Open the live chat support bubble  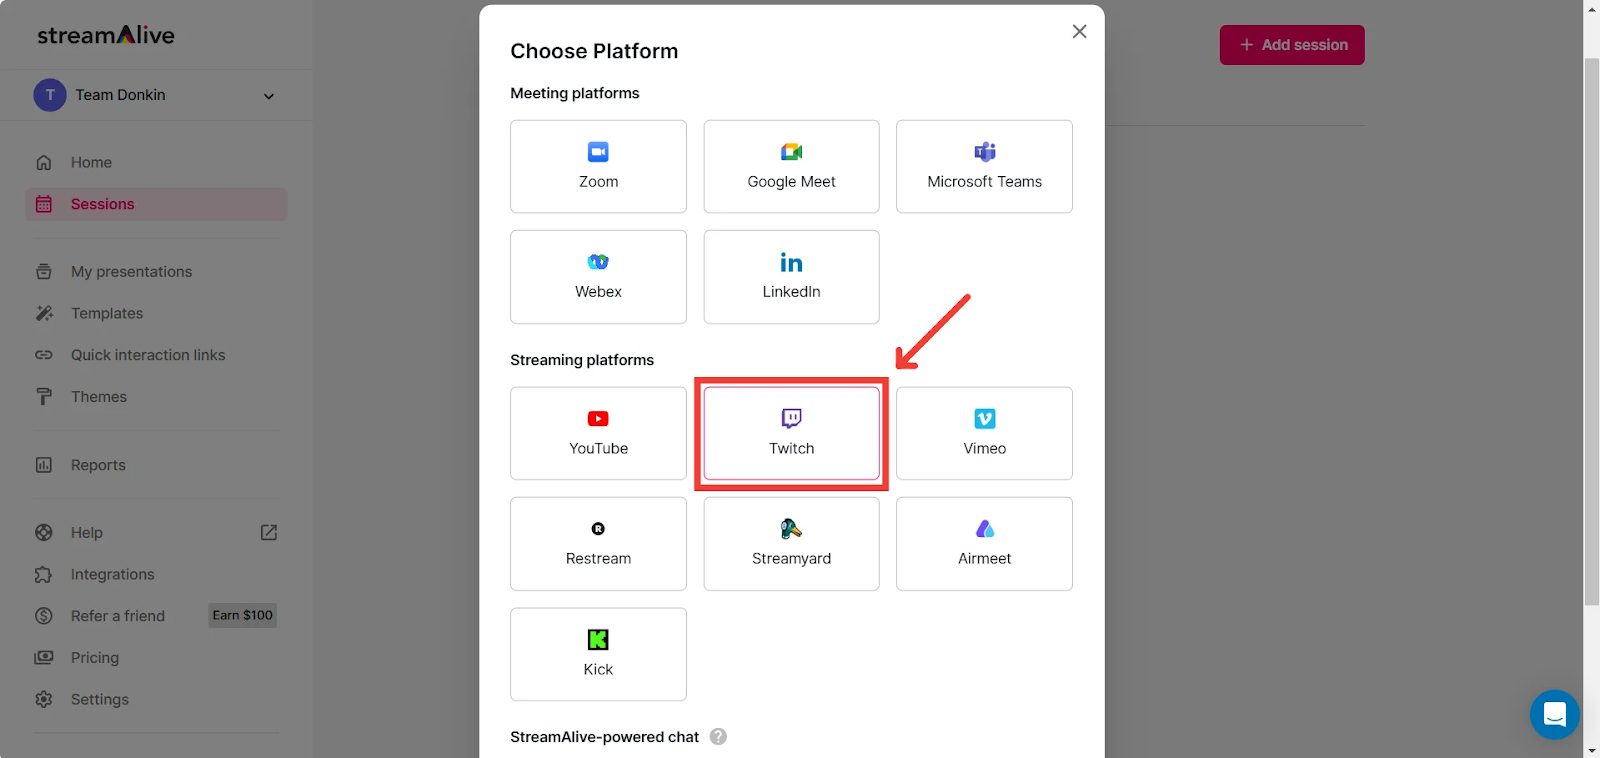click(x=1554, y=714)
